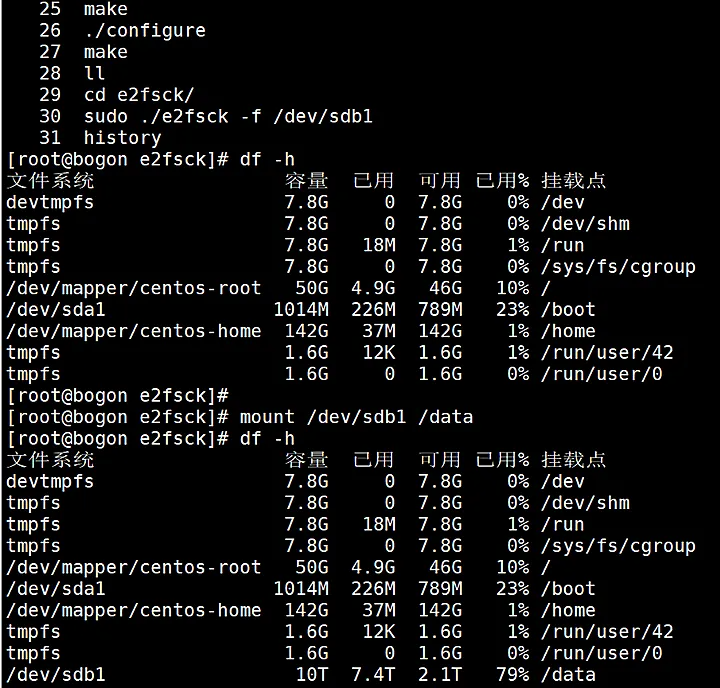Click the first 文件系统 column header
The height and width of the screenshot is (688, 720).
50,181
